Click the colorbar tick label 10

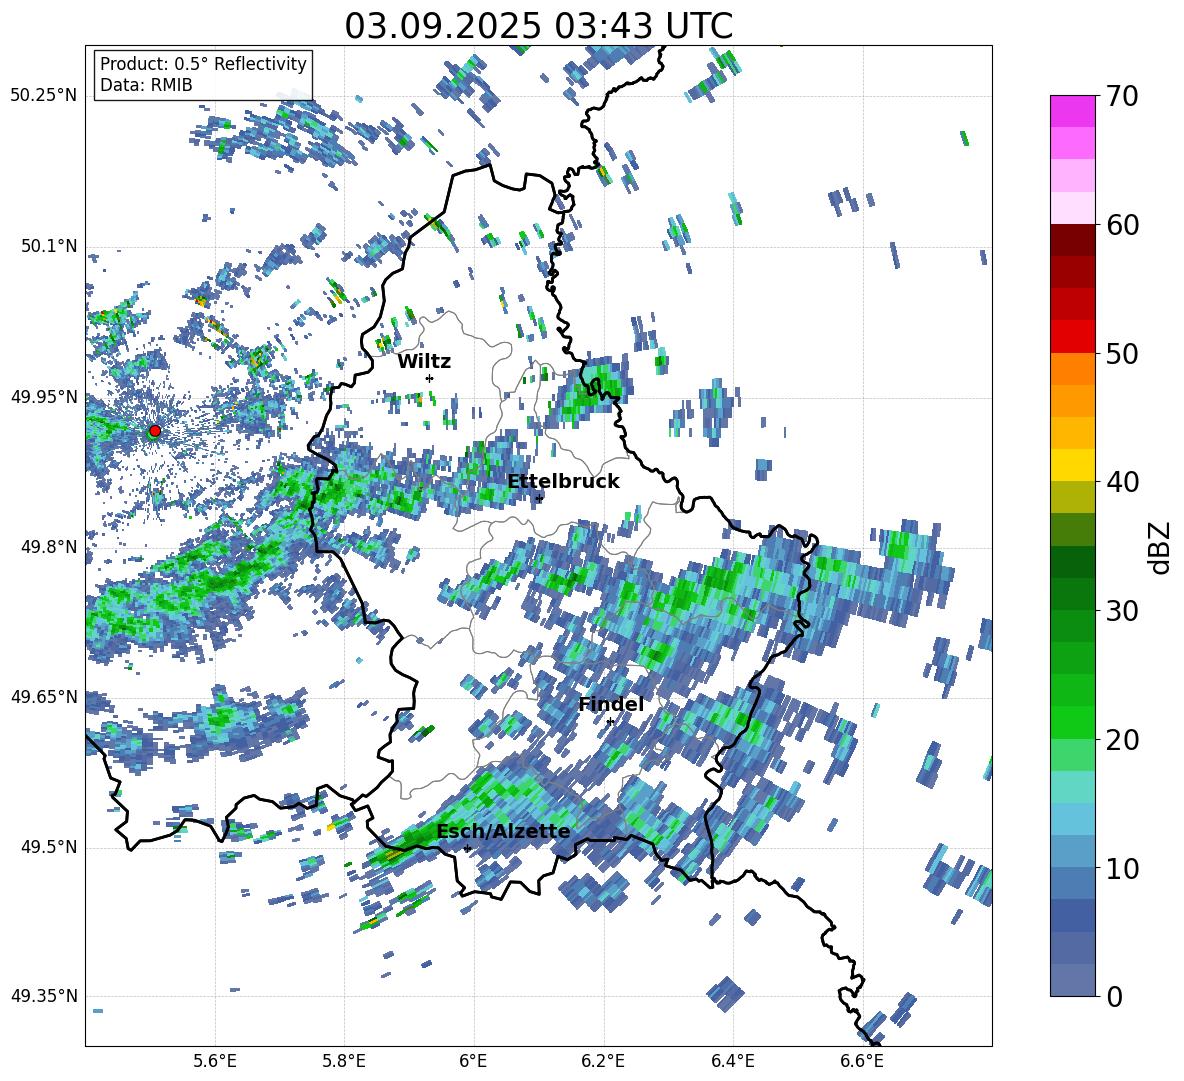(x=1121, y=868)
